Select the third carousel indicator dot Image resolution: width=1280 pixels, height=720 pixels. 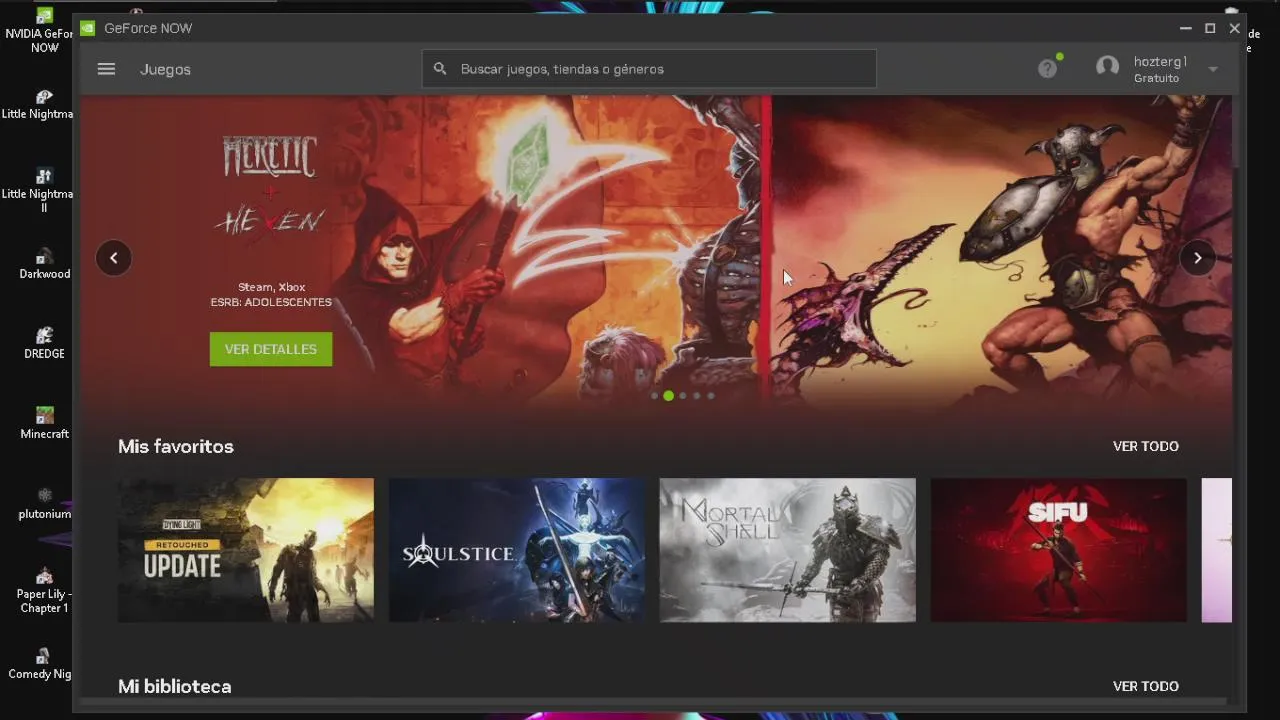pyautogui.click(x=683, y=396)
